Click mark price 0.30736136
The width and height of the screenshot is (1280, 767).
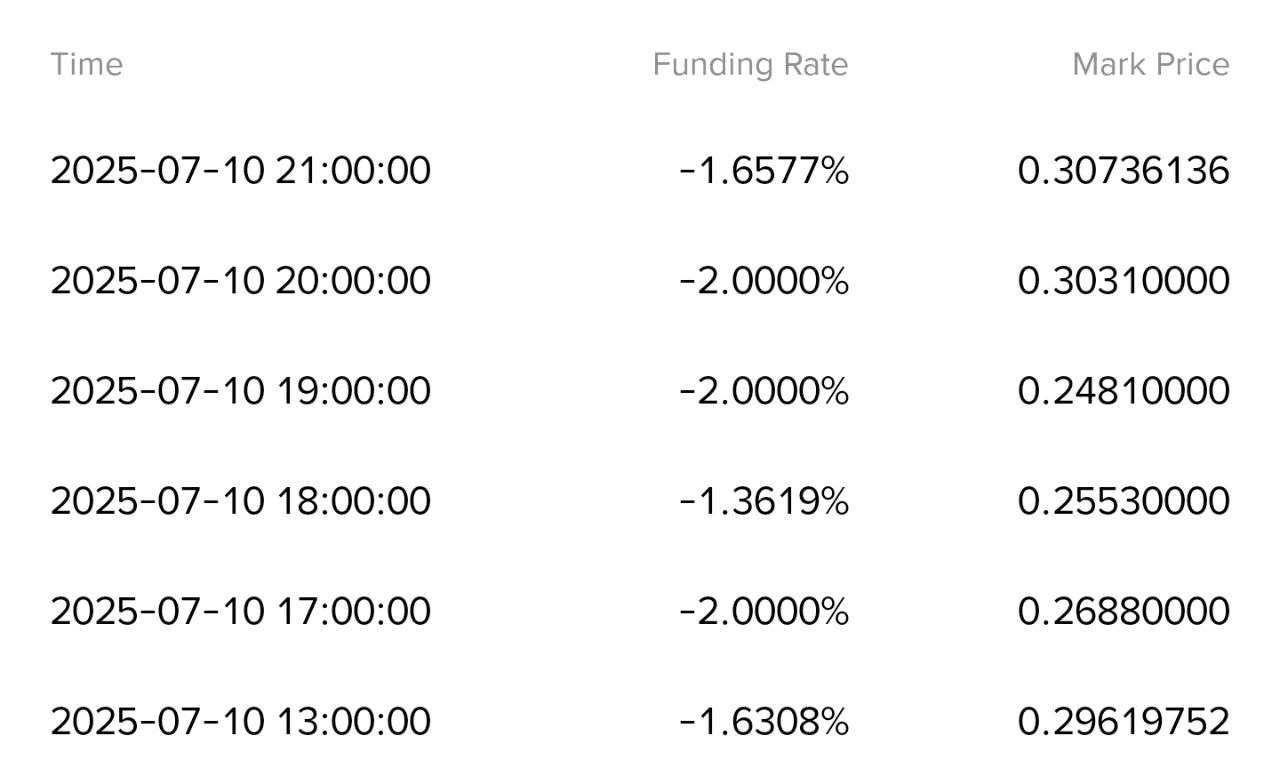pos(1124,170)
